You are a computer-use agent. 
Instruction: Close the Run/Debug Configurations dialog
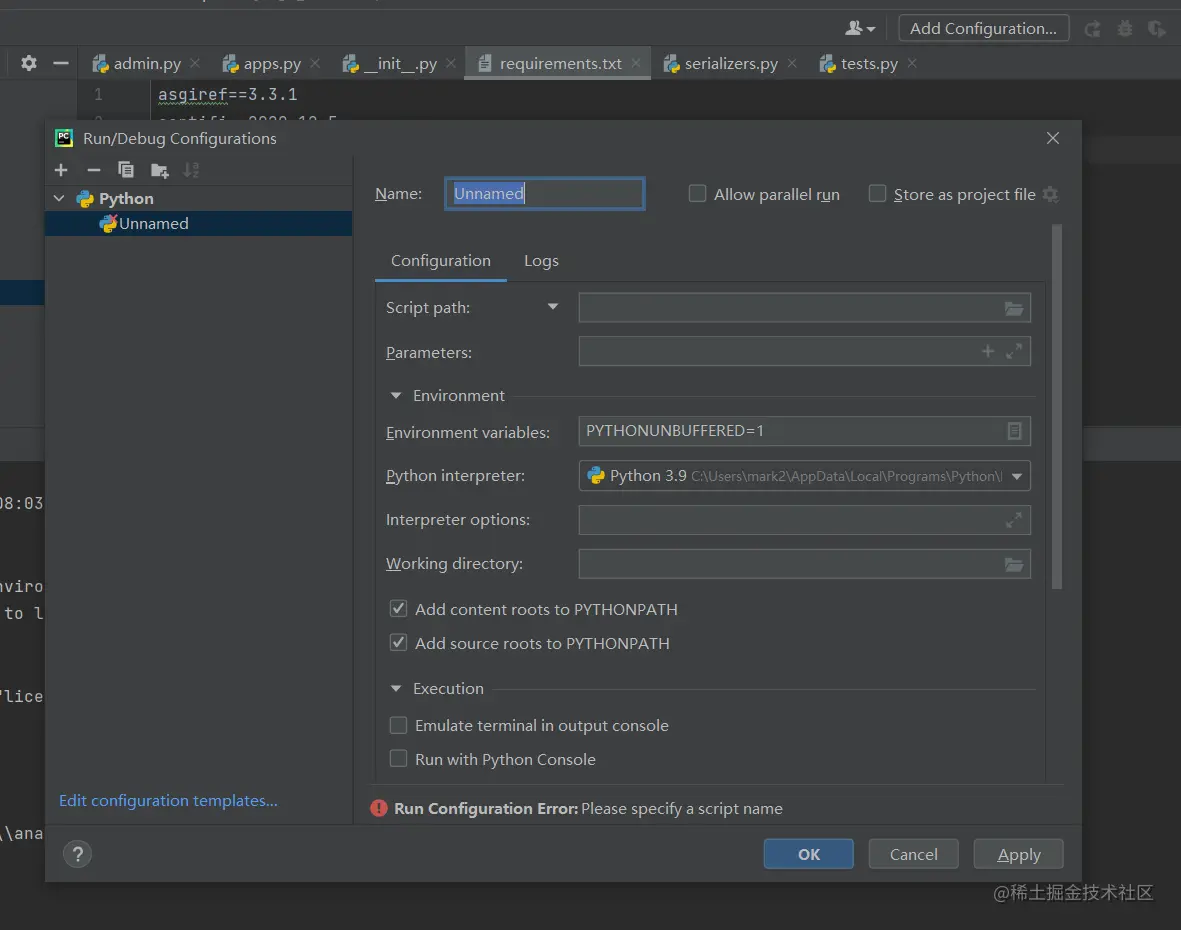(1052, 138)
